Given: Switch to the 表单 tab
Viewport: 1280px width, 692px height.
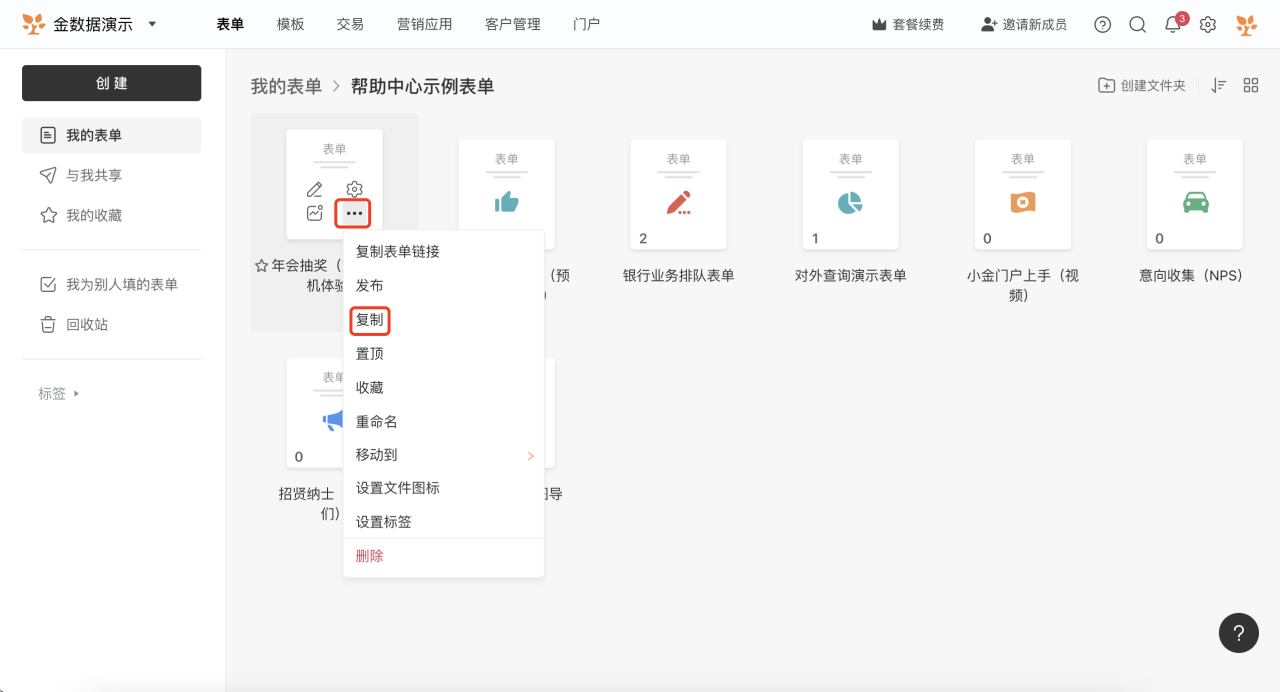Looking at the screenshot, I should (230, 24).
